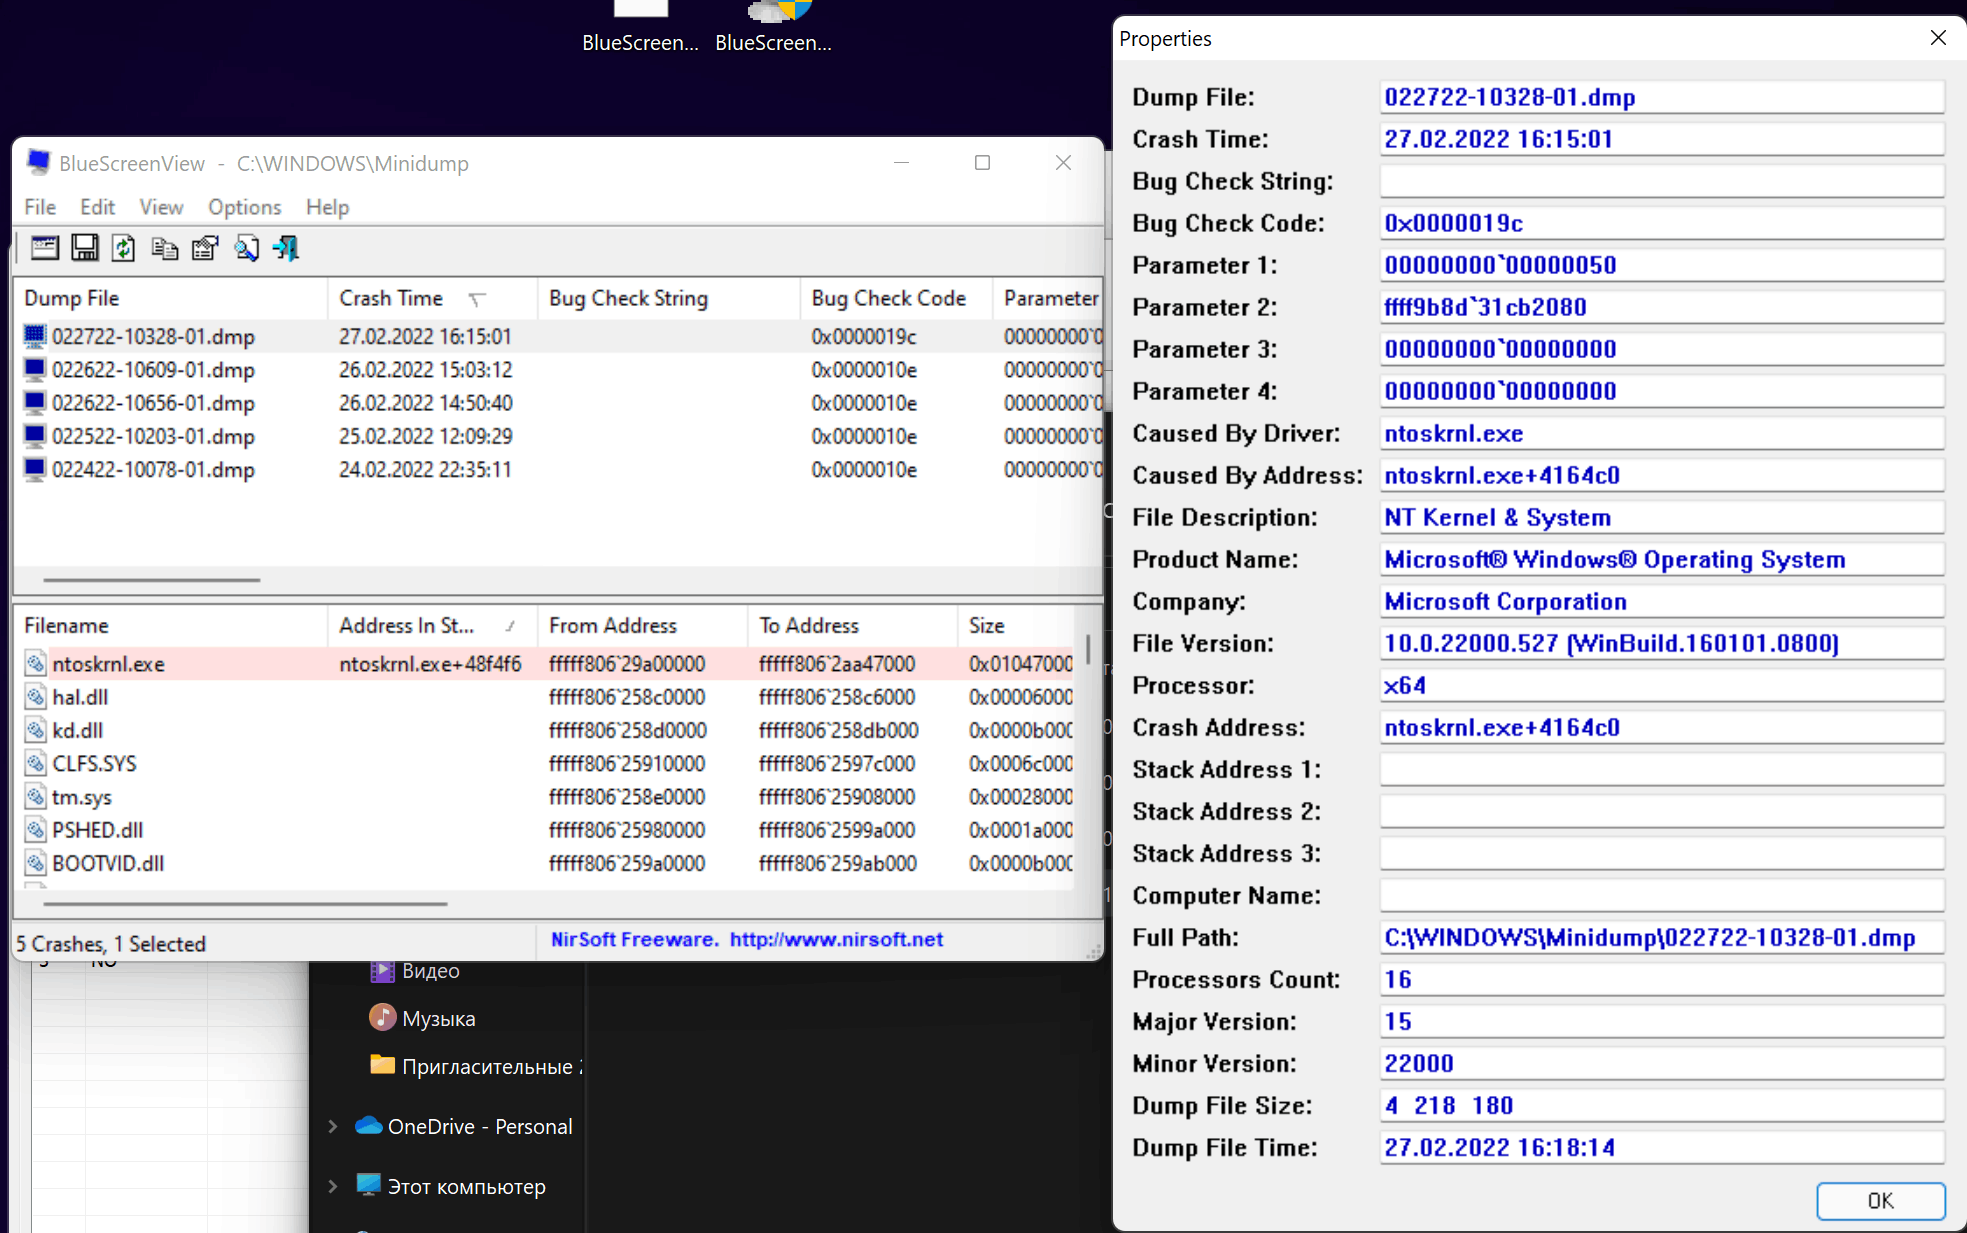Click the Dump File column header
1967x1233 pixels.
pyautogui.click(x=172, y=298)
